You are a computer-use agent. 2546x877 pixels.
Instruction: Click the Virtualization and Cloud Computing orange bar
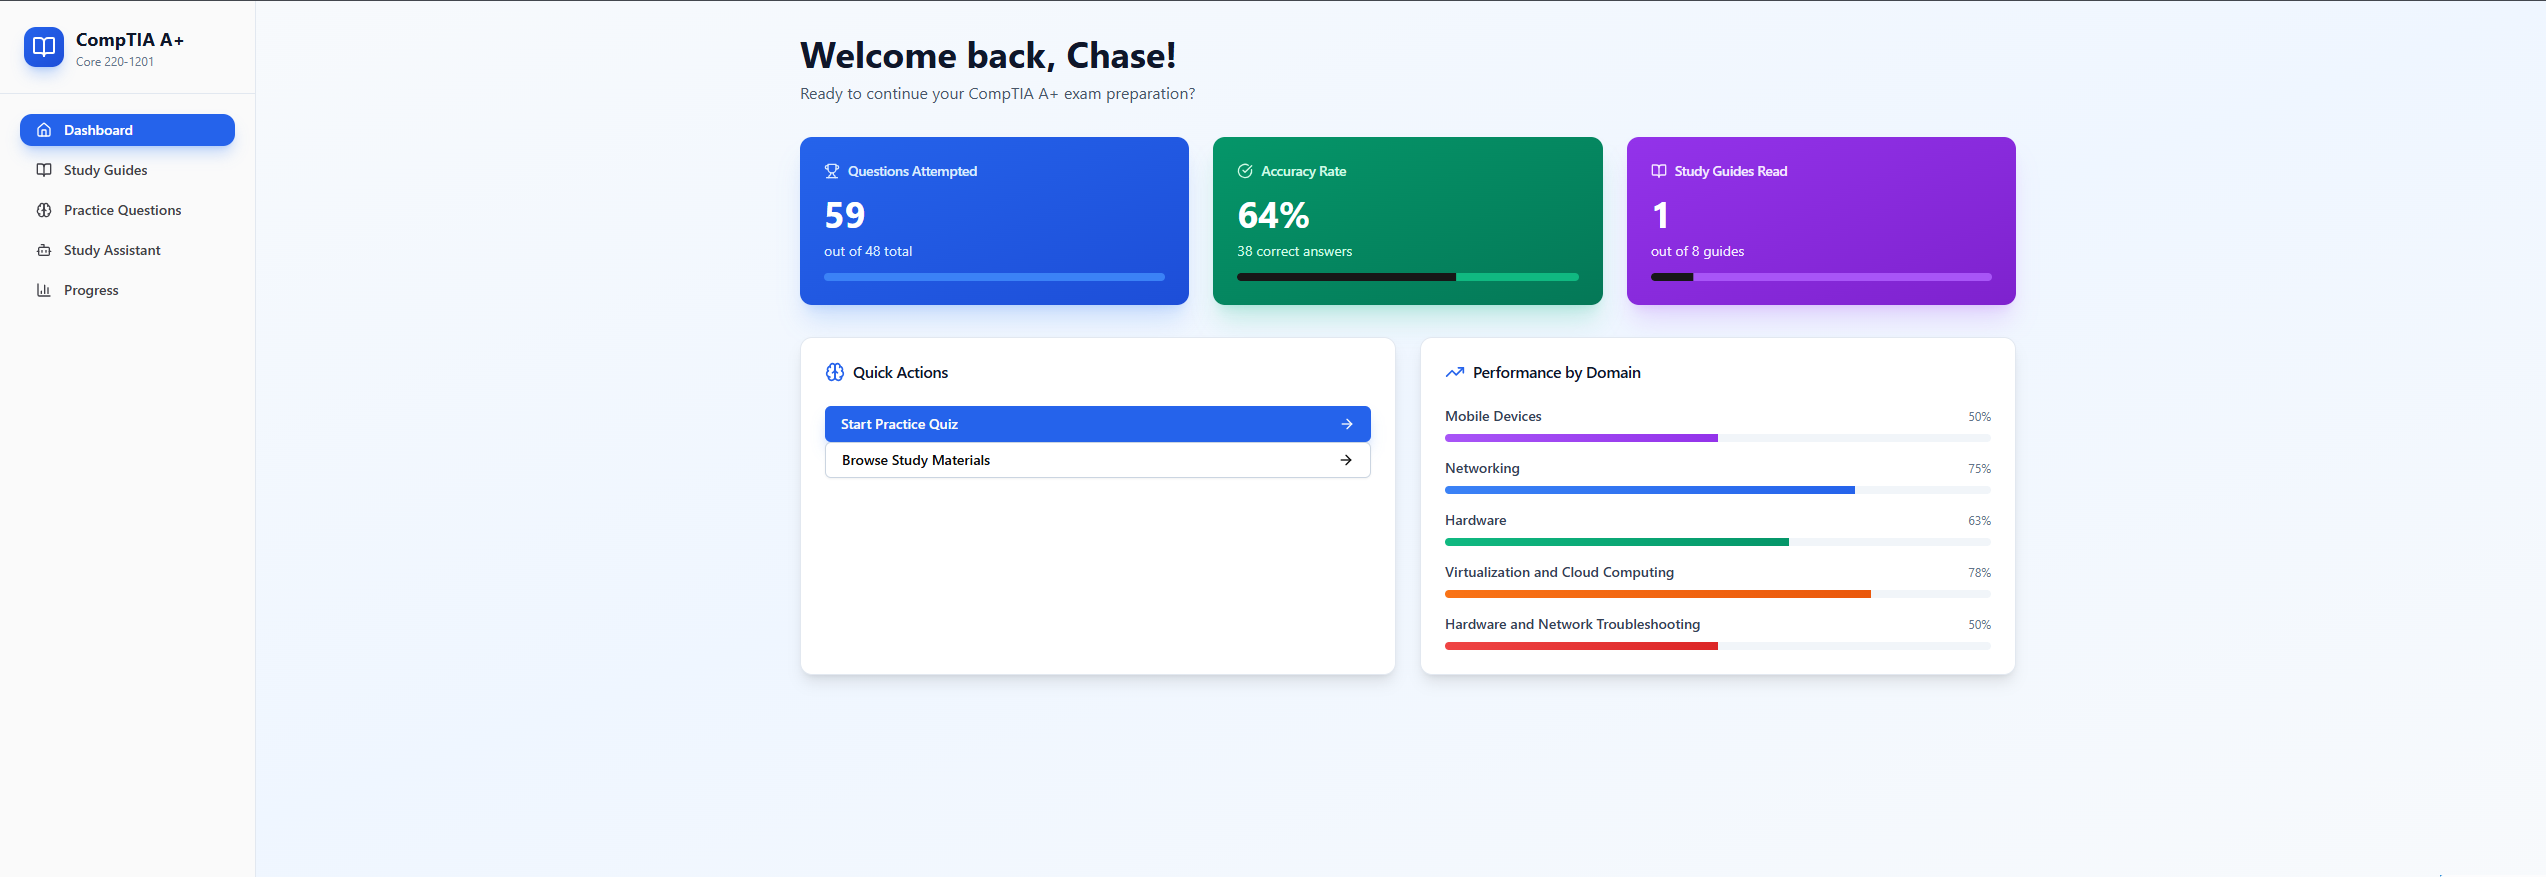(1658, 594)
